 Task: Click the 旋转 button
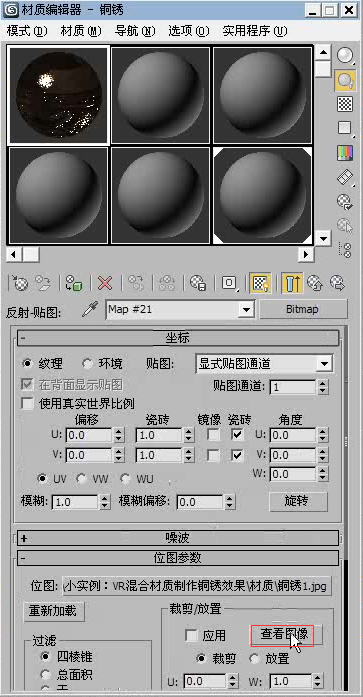[299, 501]
